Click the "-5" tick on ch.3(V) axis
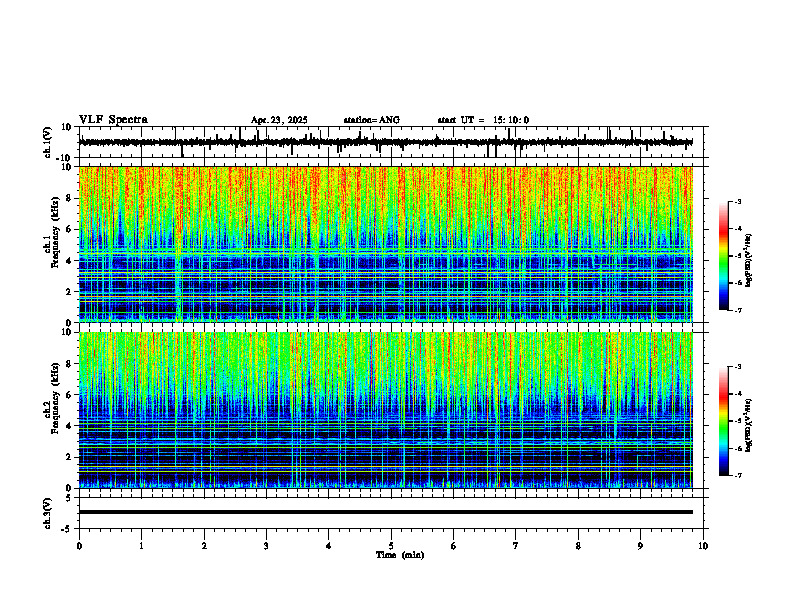This screenshot has height=612, width=792. (67, 529)
